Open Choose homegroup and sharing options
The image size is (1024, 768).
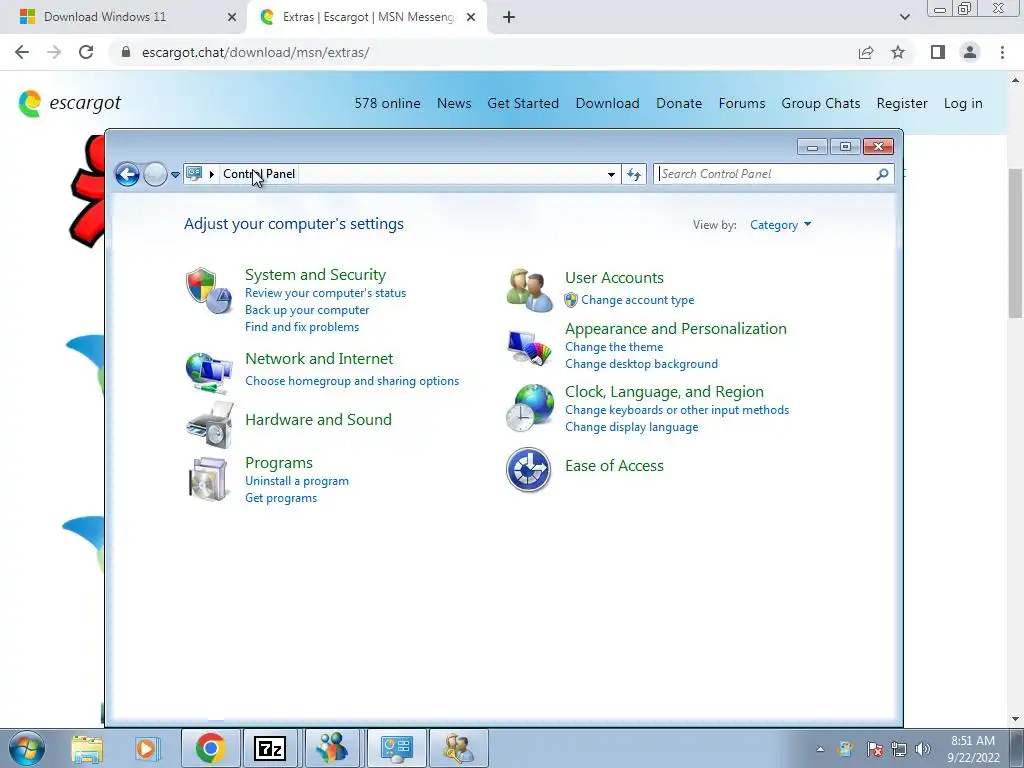pyautogui.click(x=352, y=381)
